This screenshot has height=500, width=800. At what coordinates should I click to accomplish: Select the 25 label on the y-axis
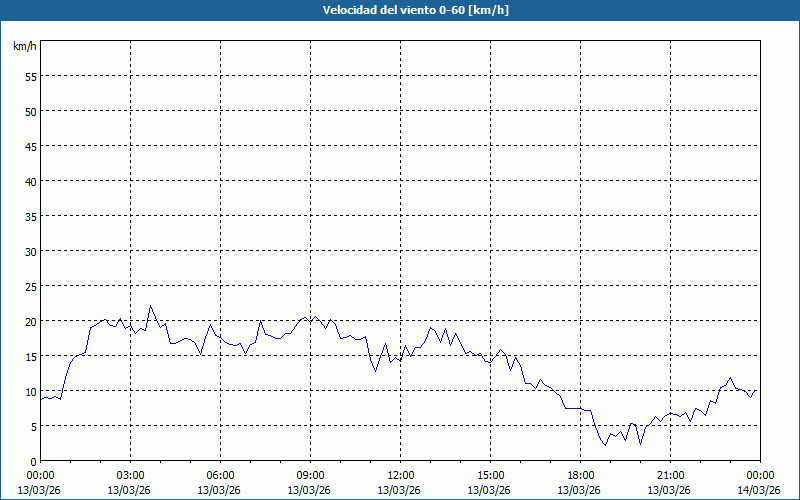click(30, 287)
